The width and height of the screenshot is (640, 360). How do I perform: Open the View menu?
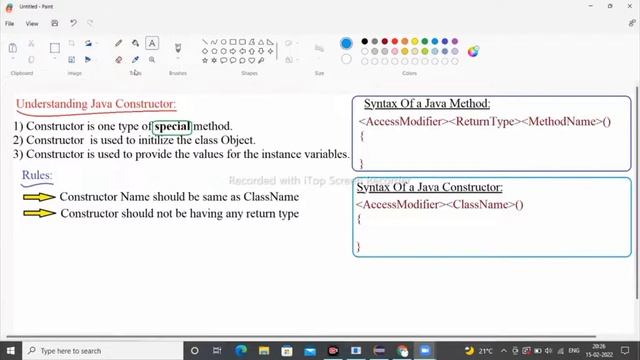pos(32,24)
